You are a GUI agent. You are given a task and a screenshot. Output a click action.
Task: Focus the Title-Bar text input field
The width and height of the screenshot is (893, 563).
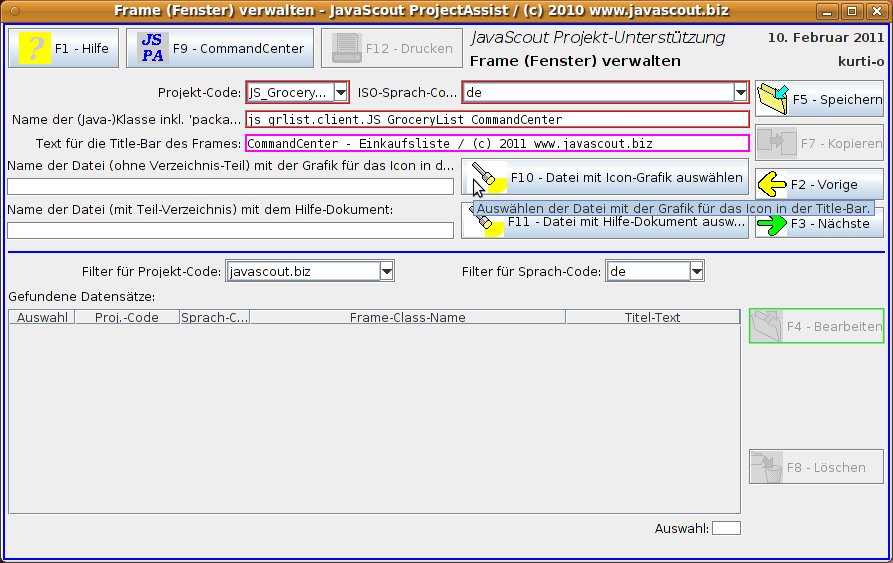[497, 143]
